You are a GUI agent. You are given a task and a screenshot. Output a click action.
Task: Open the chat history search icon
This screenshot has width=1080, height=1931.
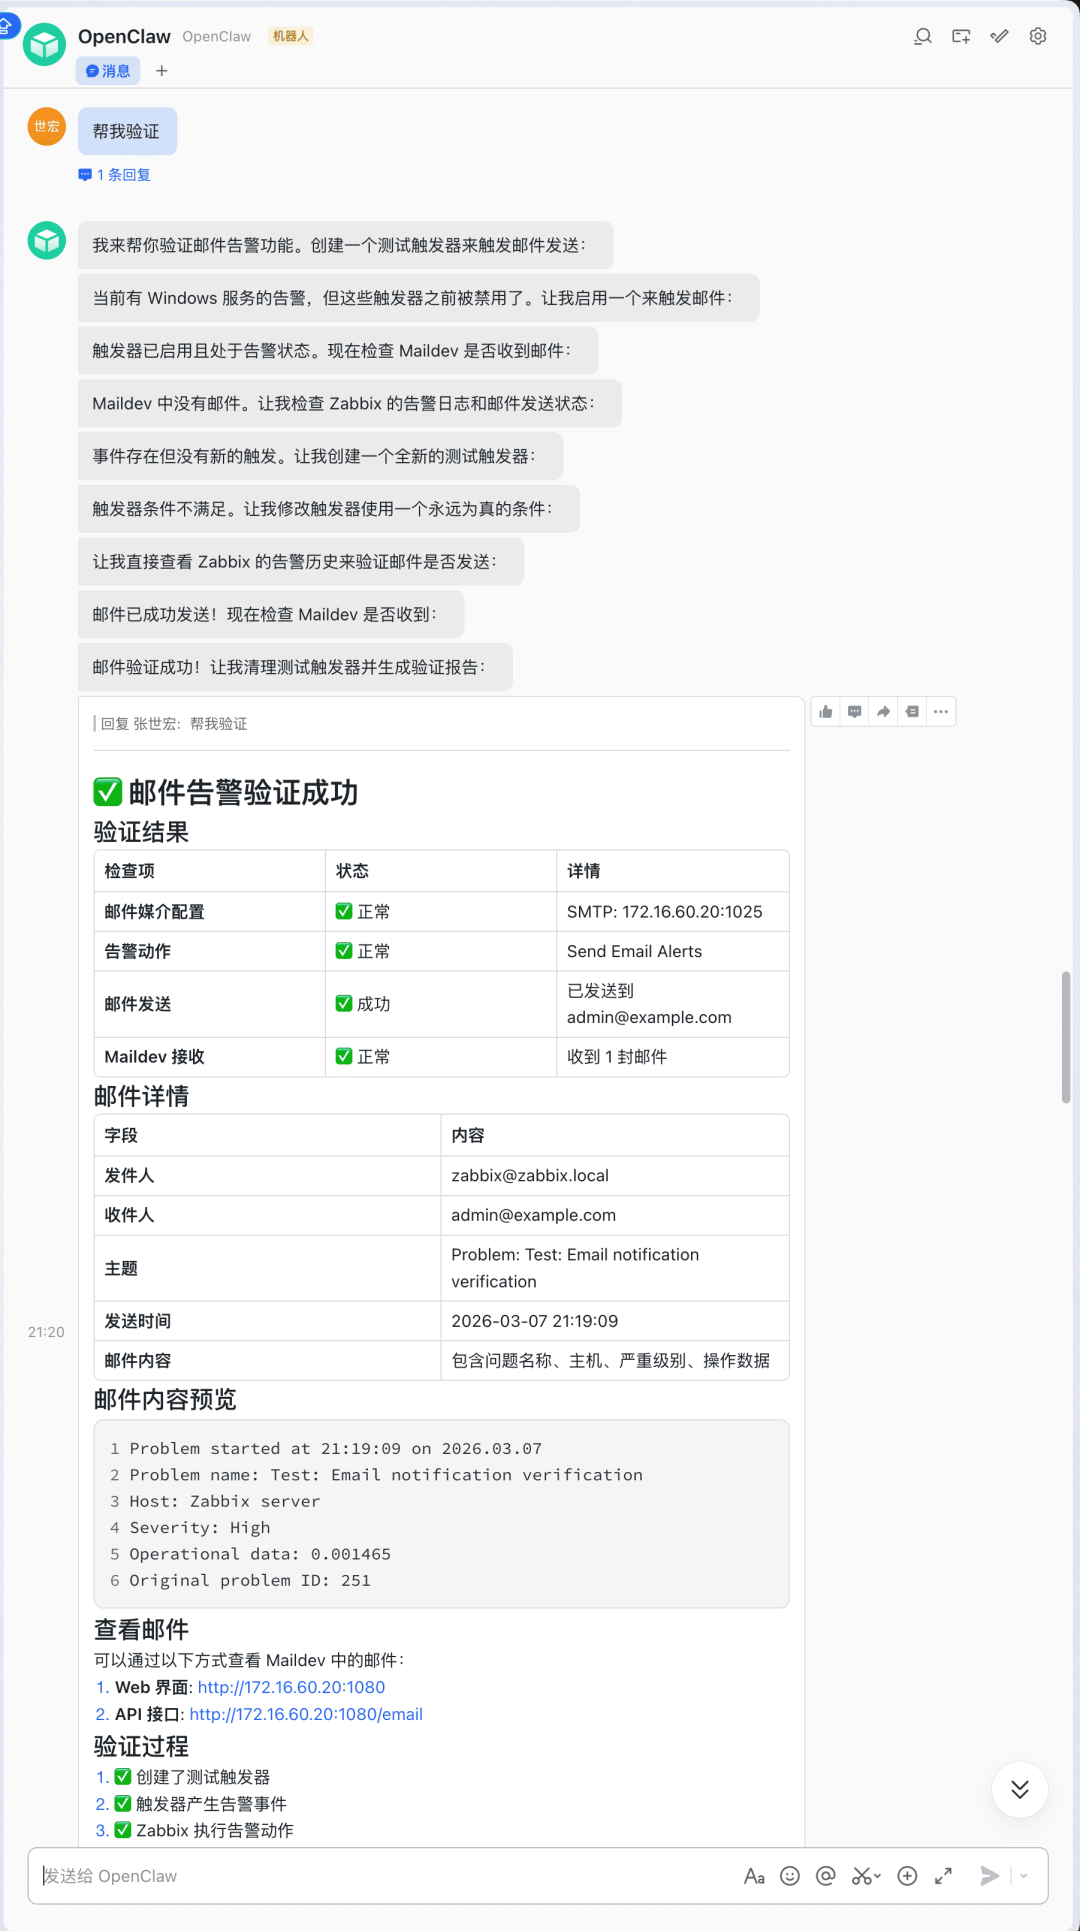tap(923, 36)
